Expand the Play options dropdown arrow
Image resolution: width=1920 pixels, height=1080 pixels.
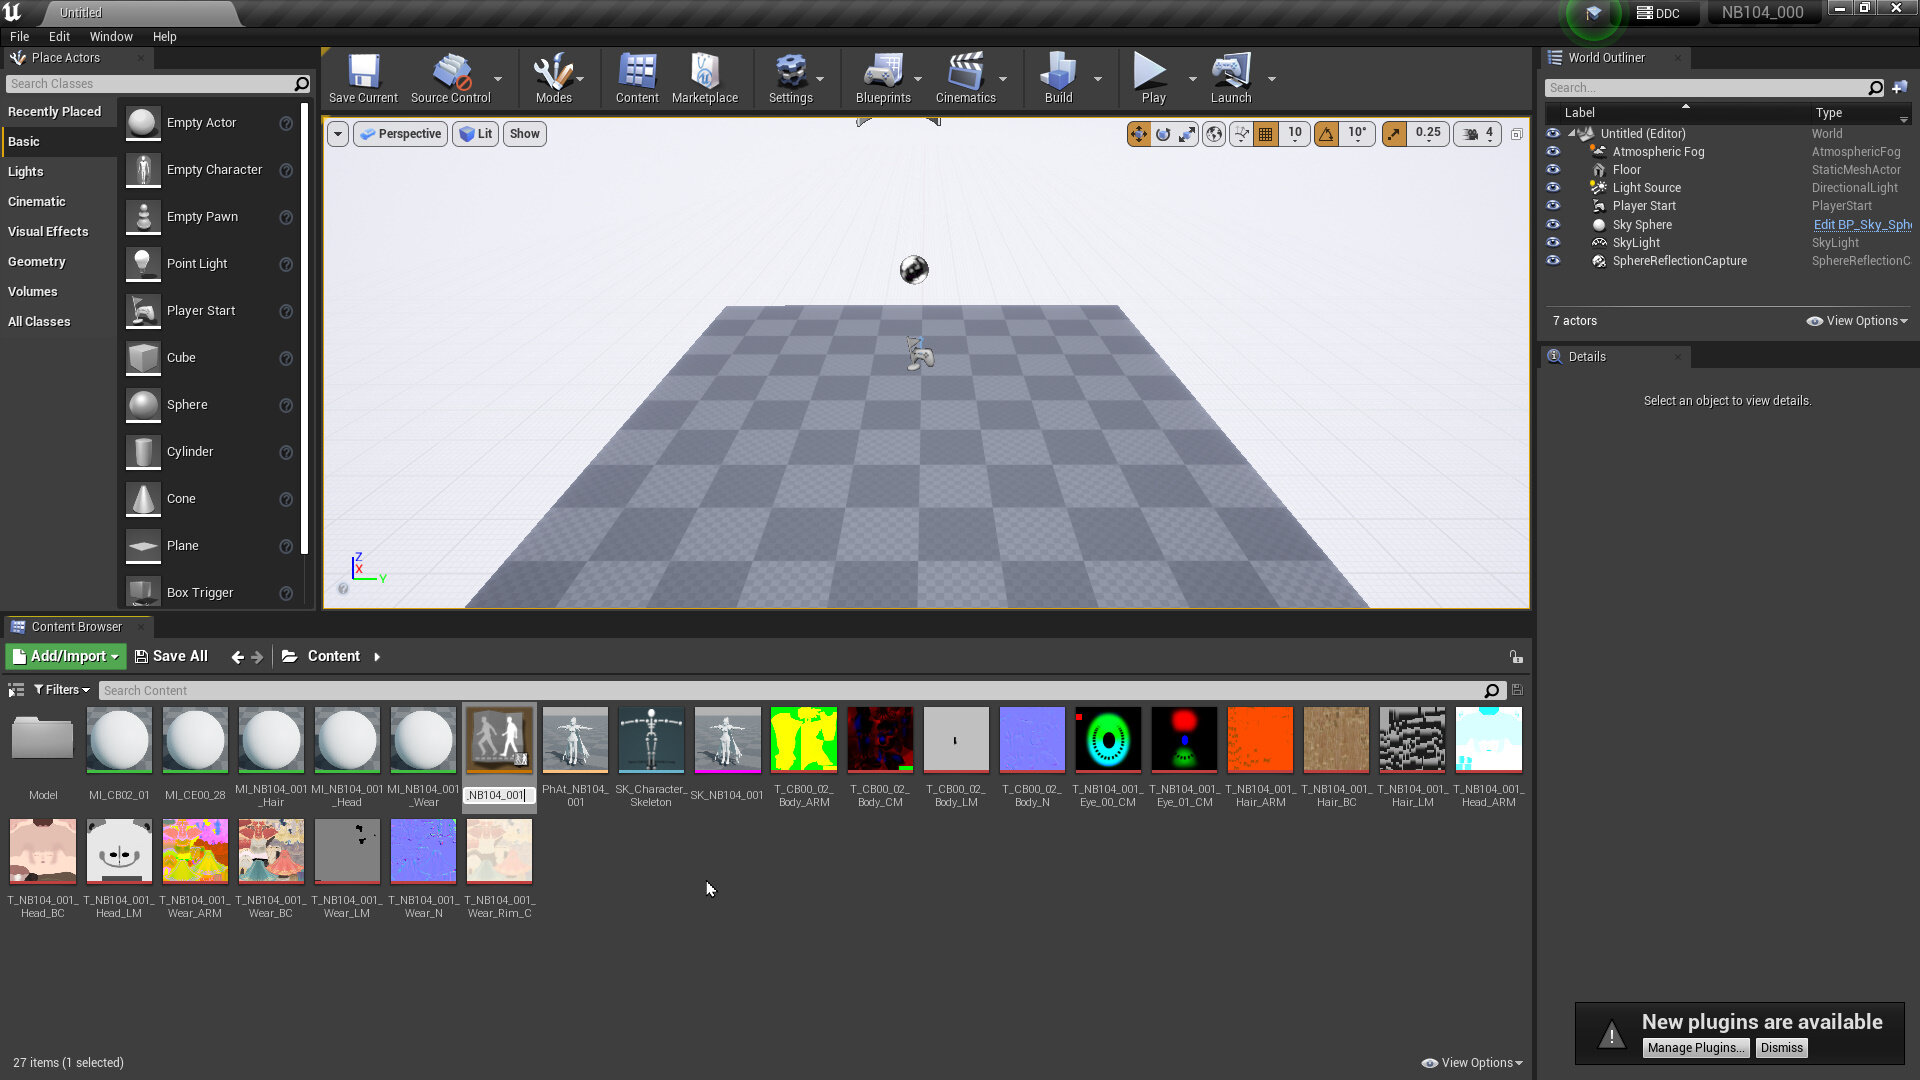(x=1192, y=79)
